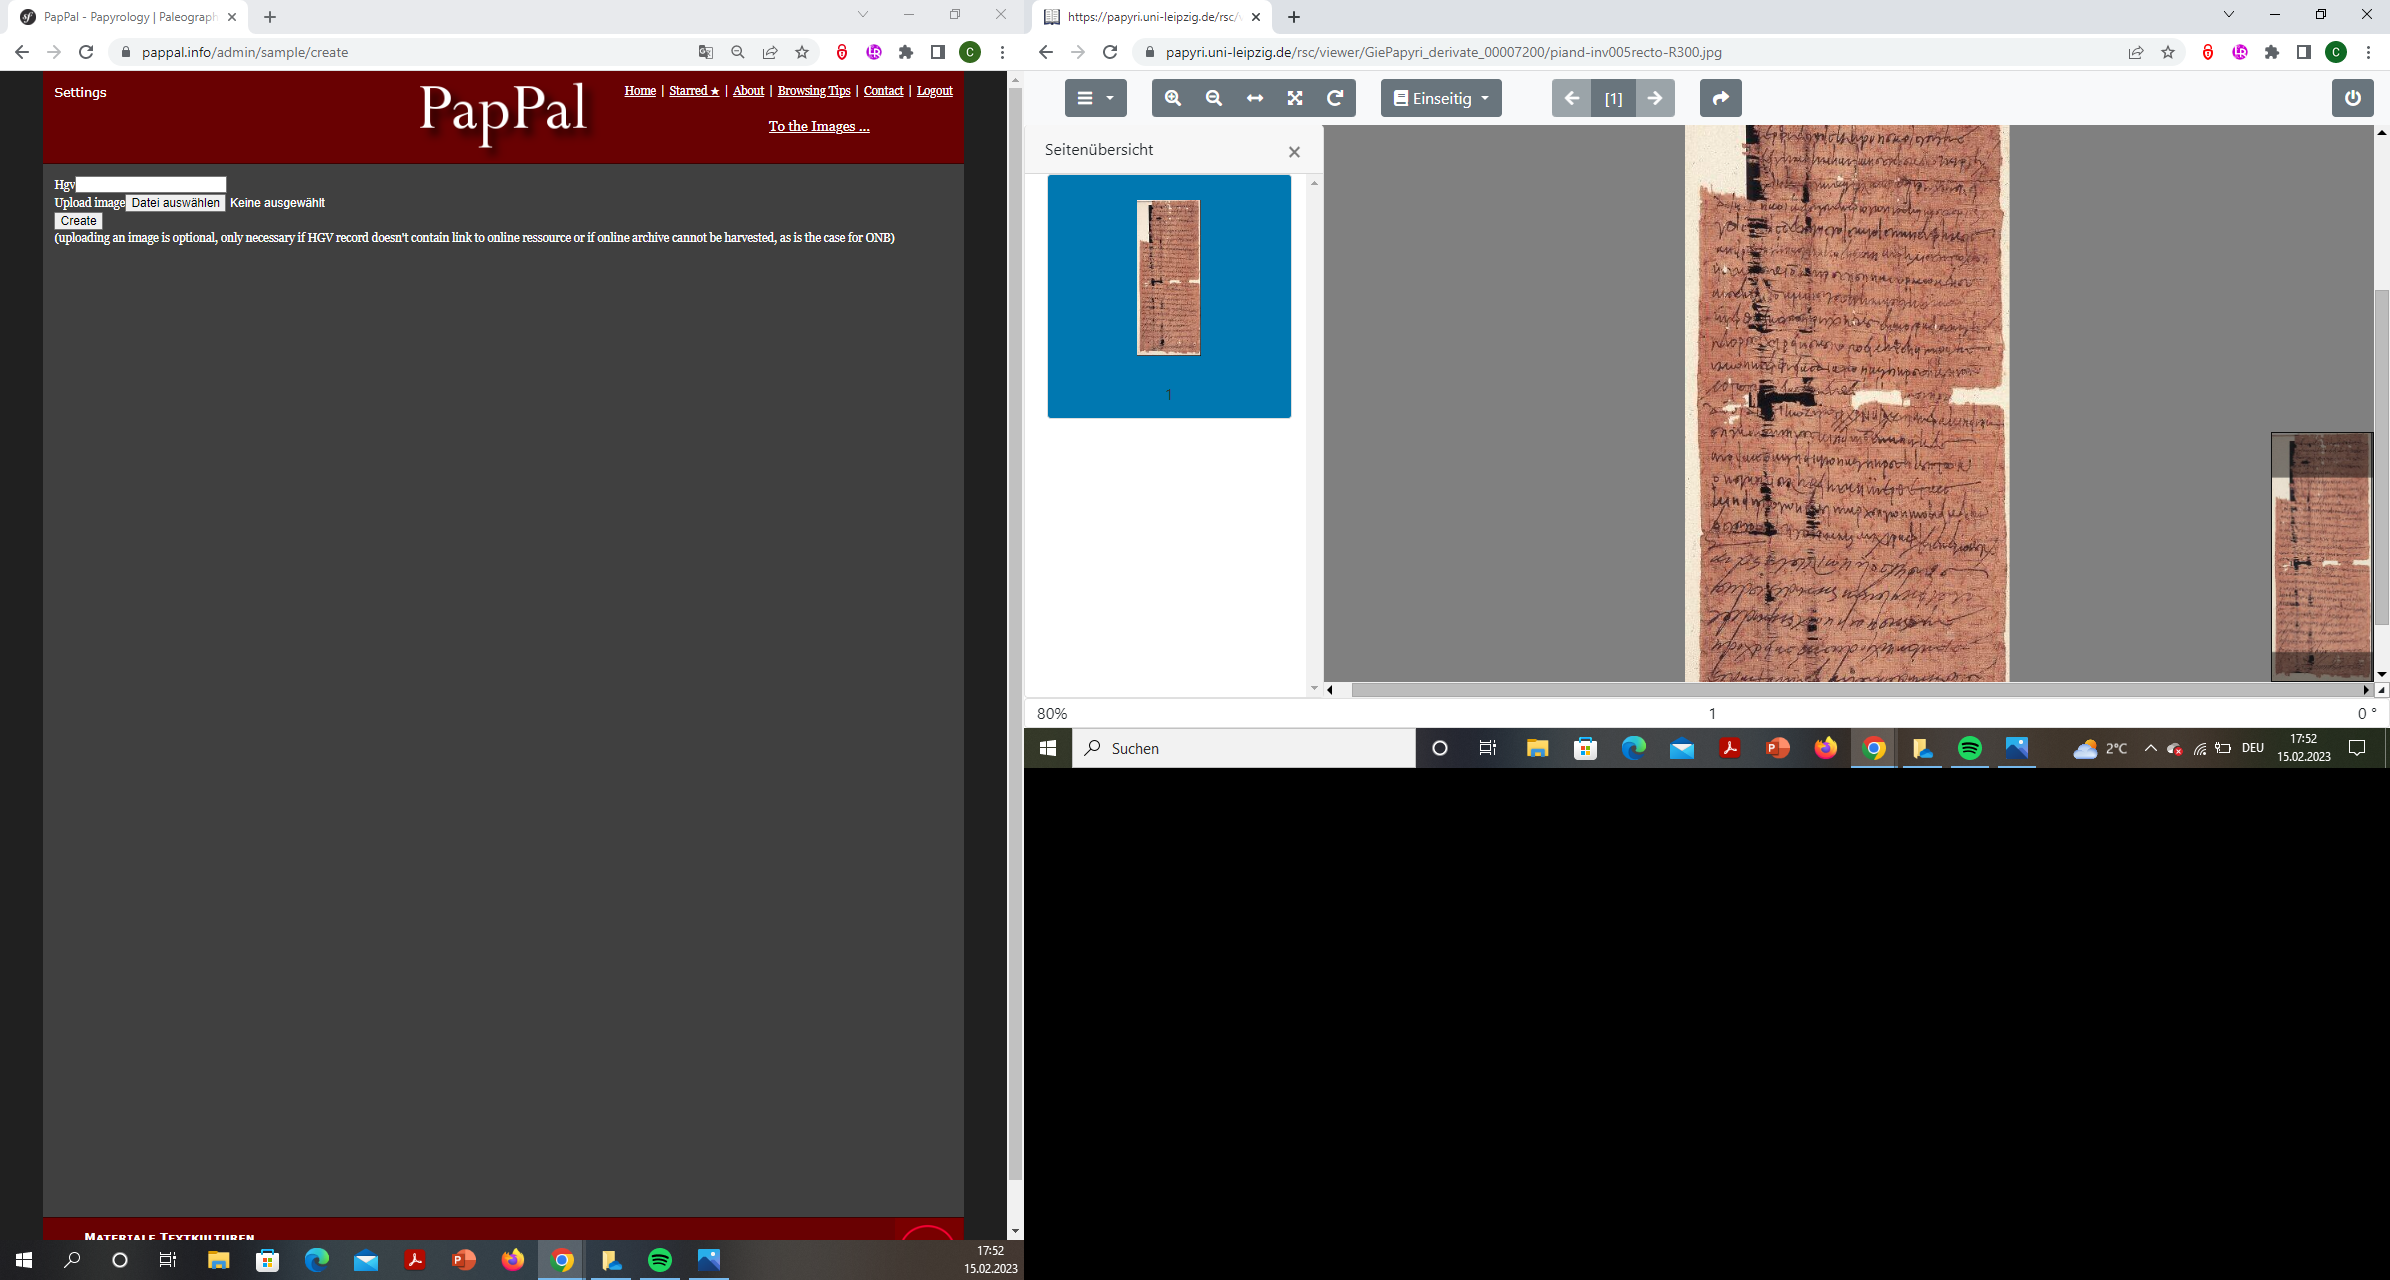Open Chrome profile avatar in right window
The width and height of the screenshot is (2390, 1280).
[x=2336, y=52]
